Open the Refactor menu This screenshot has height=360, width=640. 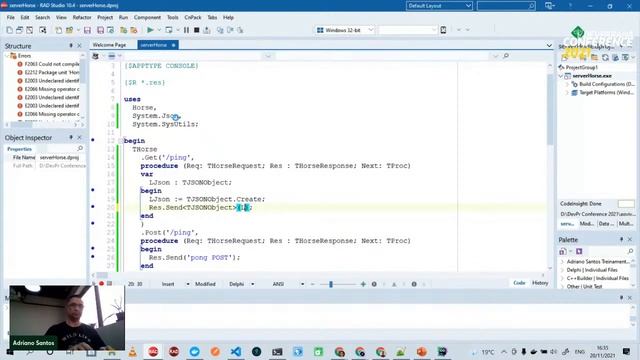[82, 18]
